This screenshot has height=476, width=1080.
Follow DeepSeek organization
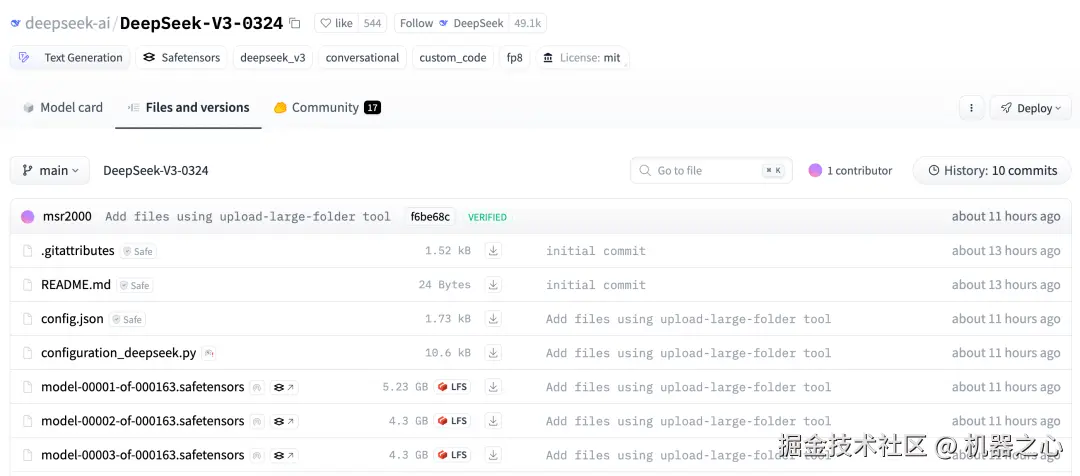(452, 23)
